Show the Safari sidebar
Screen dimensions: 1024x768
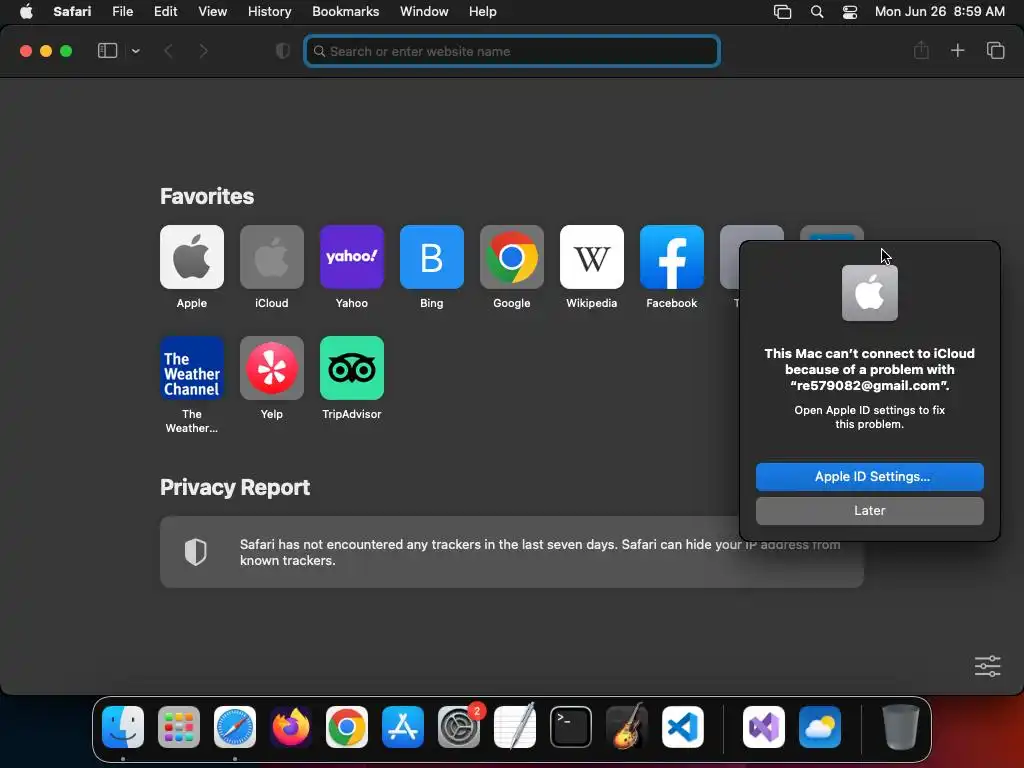click(x=107, y=51)
